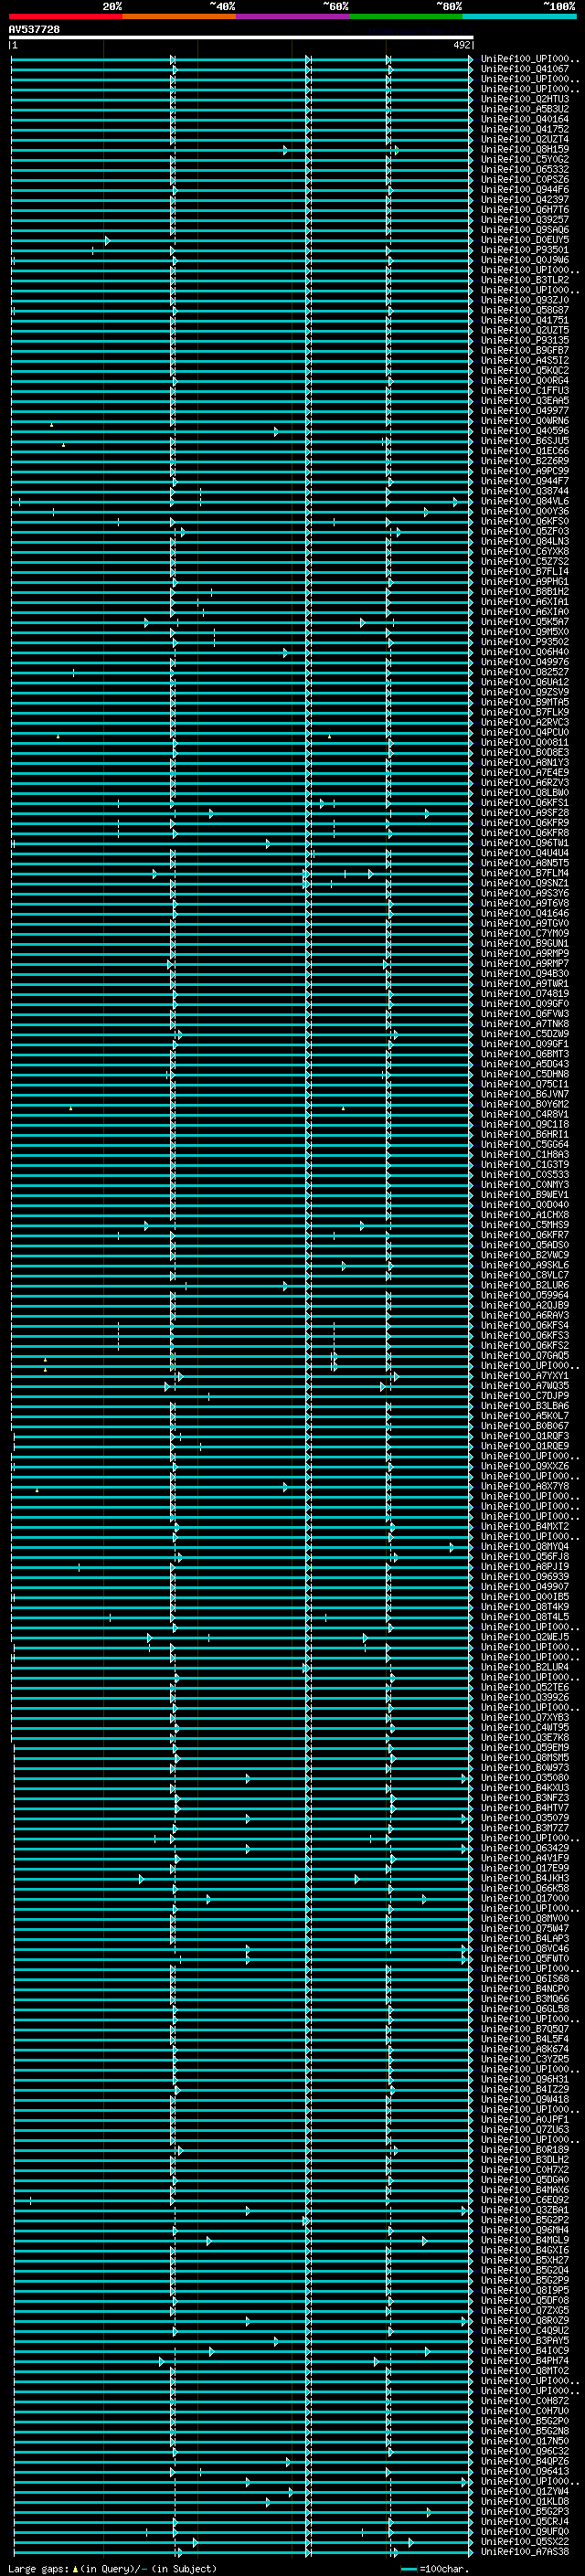This screenshot has height=2576, width=585.
Task: Select hit label UniRef100_Q41646
Action: click(525, 913)
